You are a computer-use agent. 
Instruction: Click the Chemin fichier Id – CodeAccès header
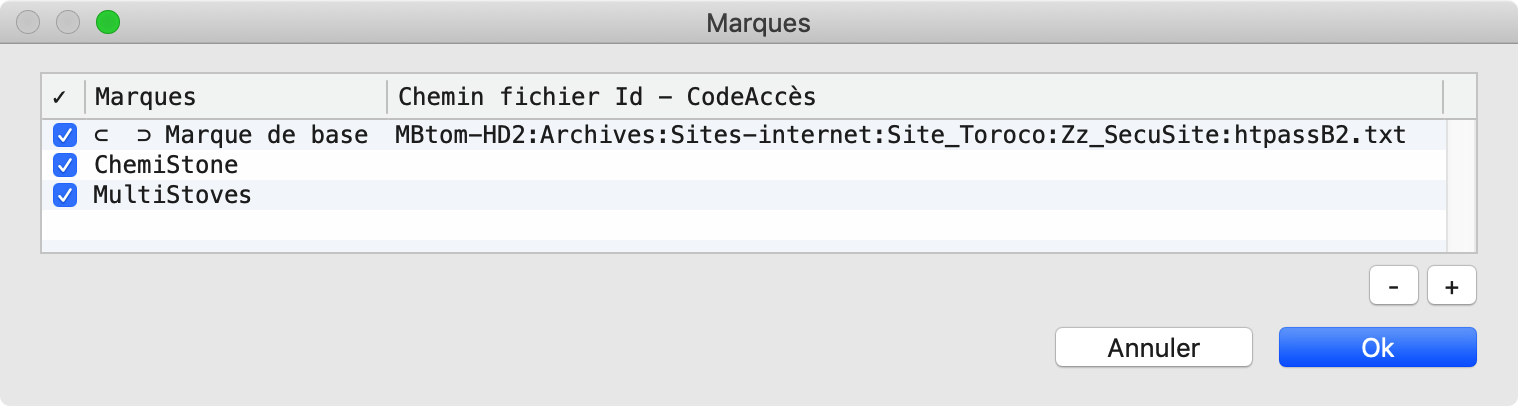point(914,97)
